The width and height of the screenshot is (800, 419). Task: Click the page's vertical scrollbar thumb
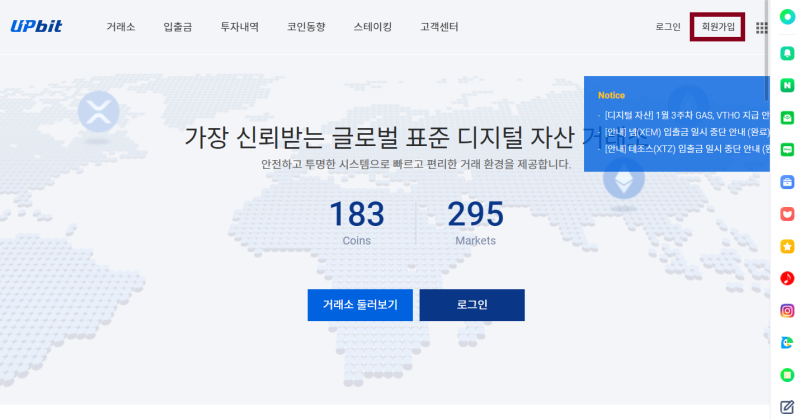pos(766,50)
